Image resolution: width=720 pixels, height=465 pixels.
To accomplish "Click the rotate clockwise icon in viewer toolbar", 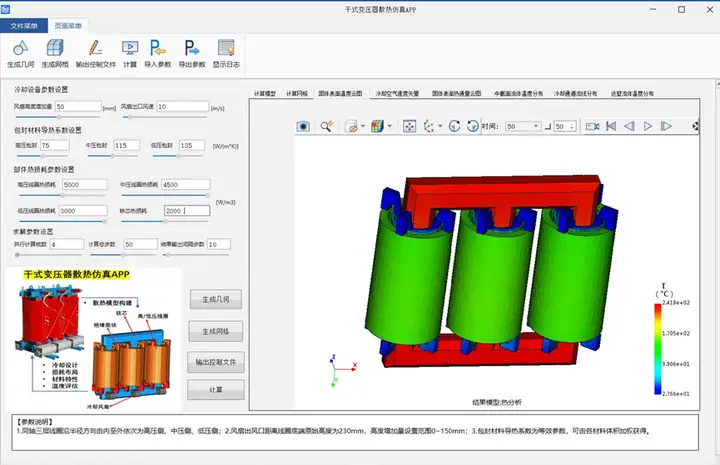I will coord(454,126).
